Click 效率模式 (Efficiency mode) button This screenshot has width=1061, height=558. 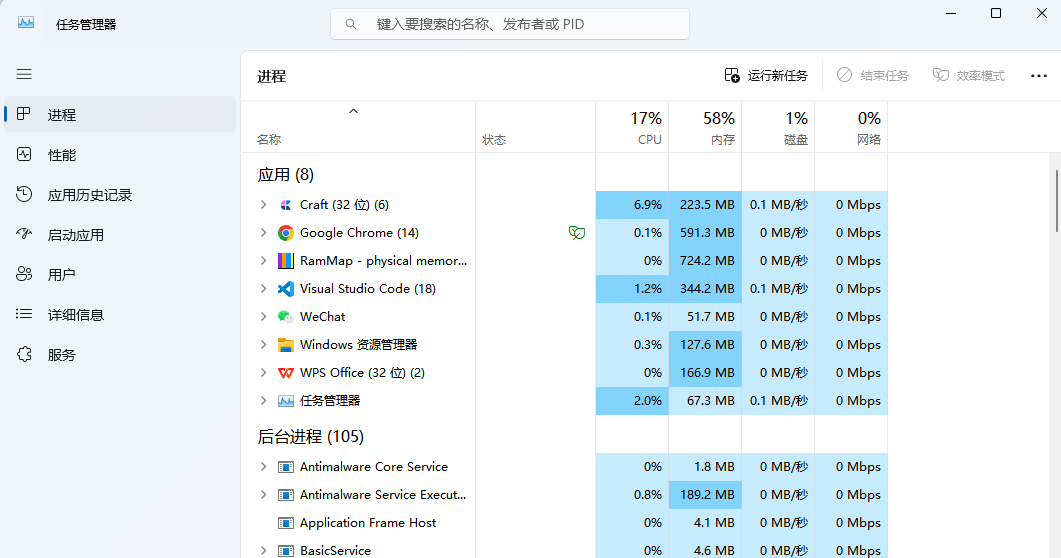pyautogui.click(x=969, y=76)
